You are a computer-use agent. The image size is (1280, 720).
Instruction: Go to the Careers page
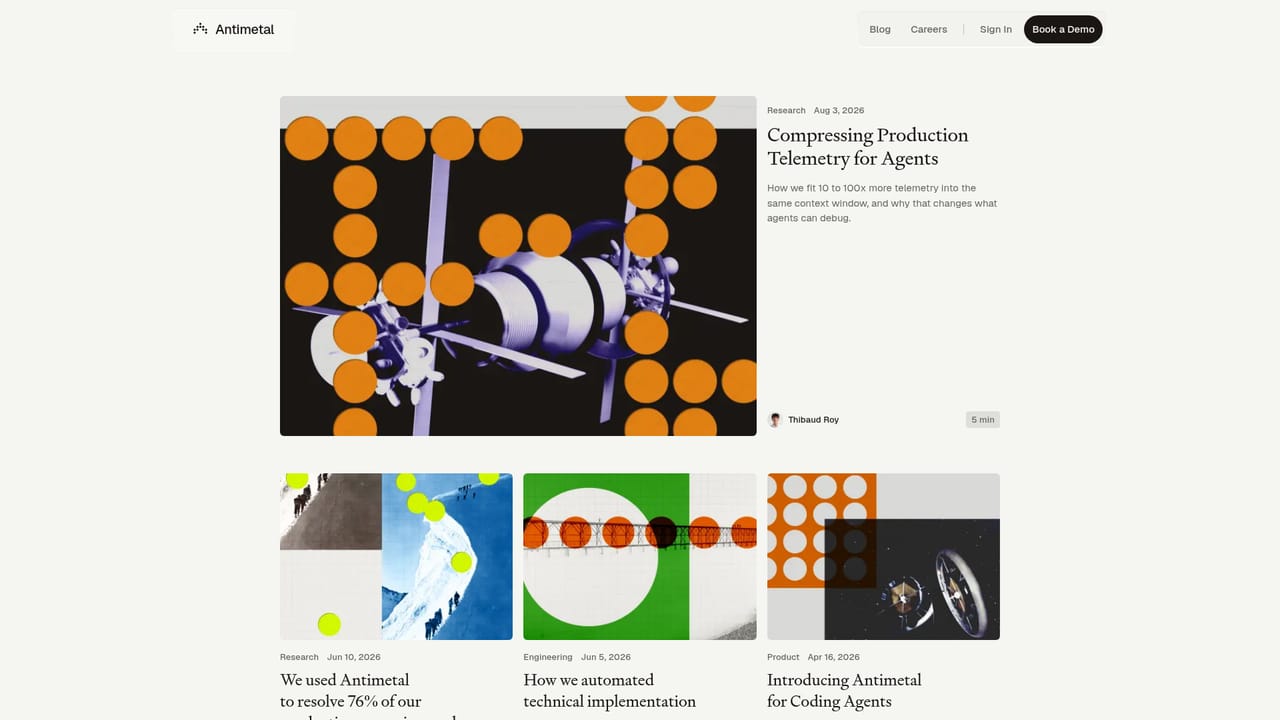pos(929,29)
